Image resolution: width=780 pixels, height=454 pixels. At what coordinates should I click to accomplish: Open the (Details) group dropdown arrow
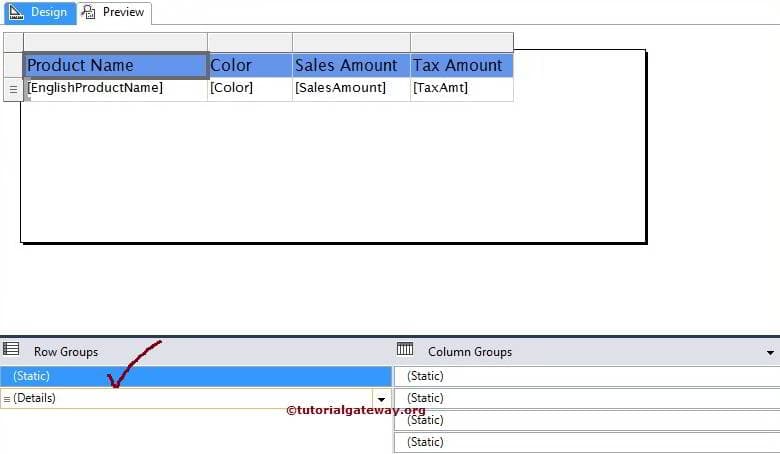click(382, 399)
